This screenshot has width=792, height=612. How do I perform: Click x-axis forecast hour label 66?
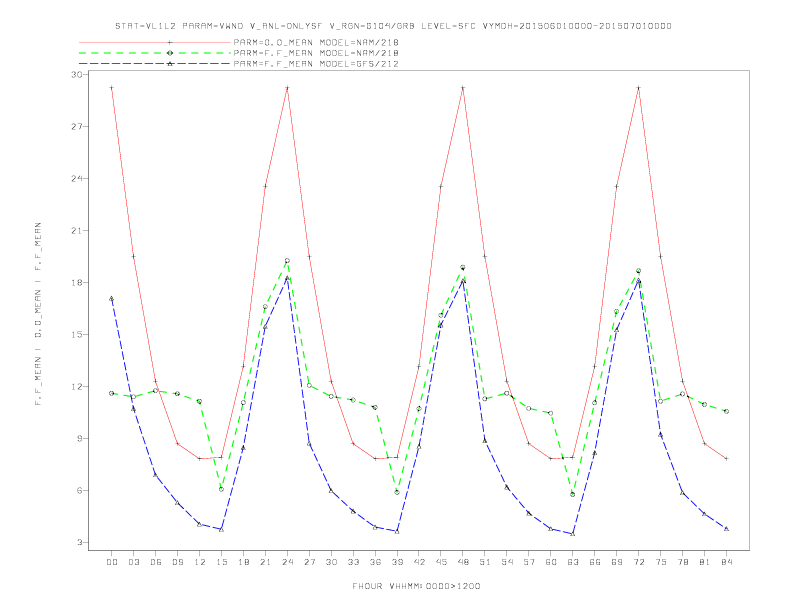click(595, 562)
